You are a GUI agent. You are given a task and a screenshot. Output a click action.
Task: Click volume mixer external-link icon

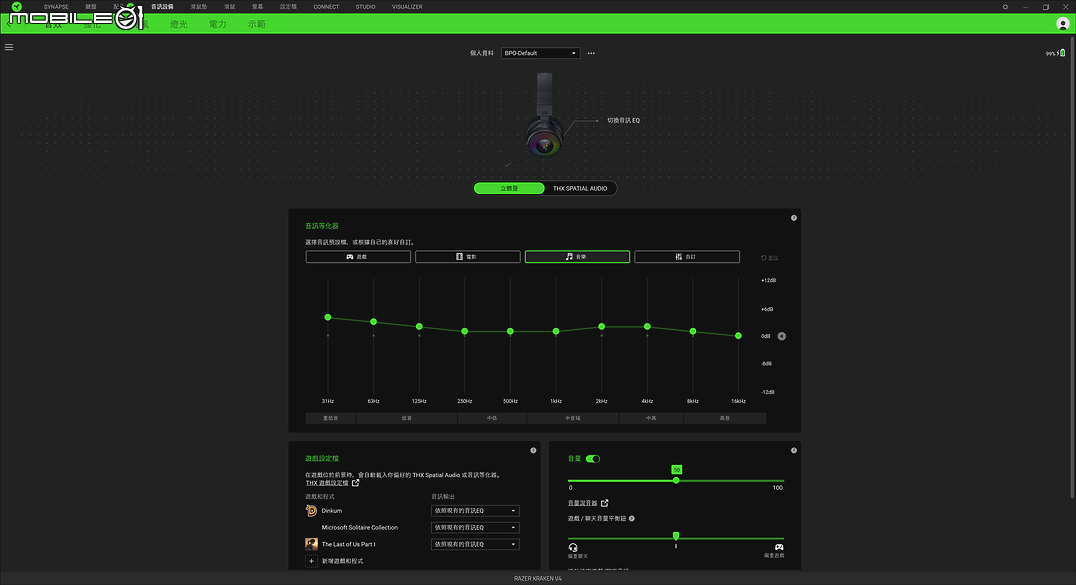click(605, 503)
